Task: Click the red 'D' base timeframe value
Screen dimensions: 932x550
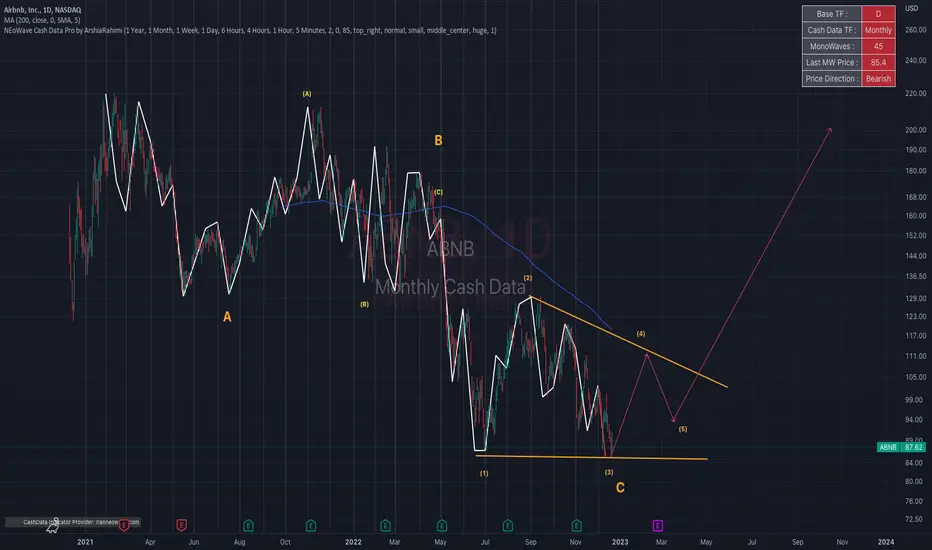Action: (x=878, y=14)
